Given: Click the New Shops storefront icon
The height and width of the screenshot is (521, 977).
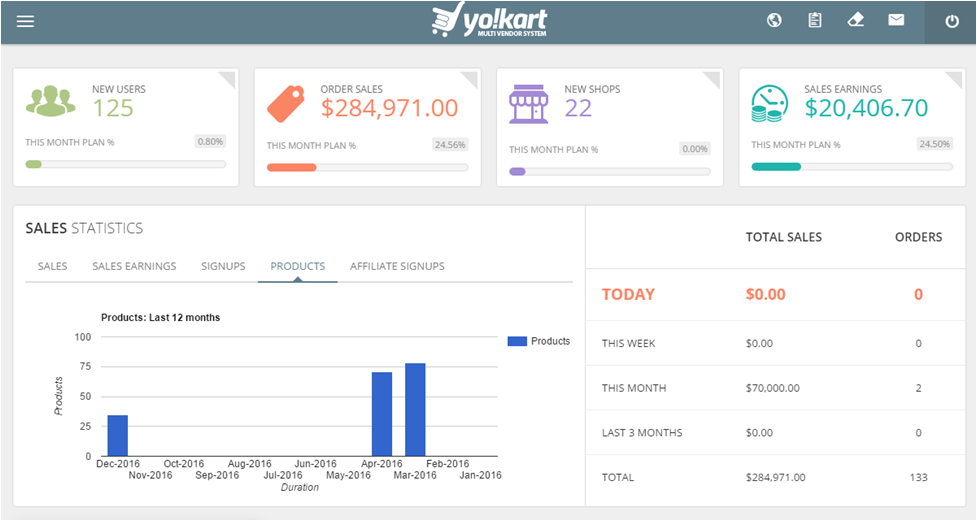Looking at the screenshot, I should [529, 104].
